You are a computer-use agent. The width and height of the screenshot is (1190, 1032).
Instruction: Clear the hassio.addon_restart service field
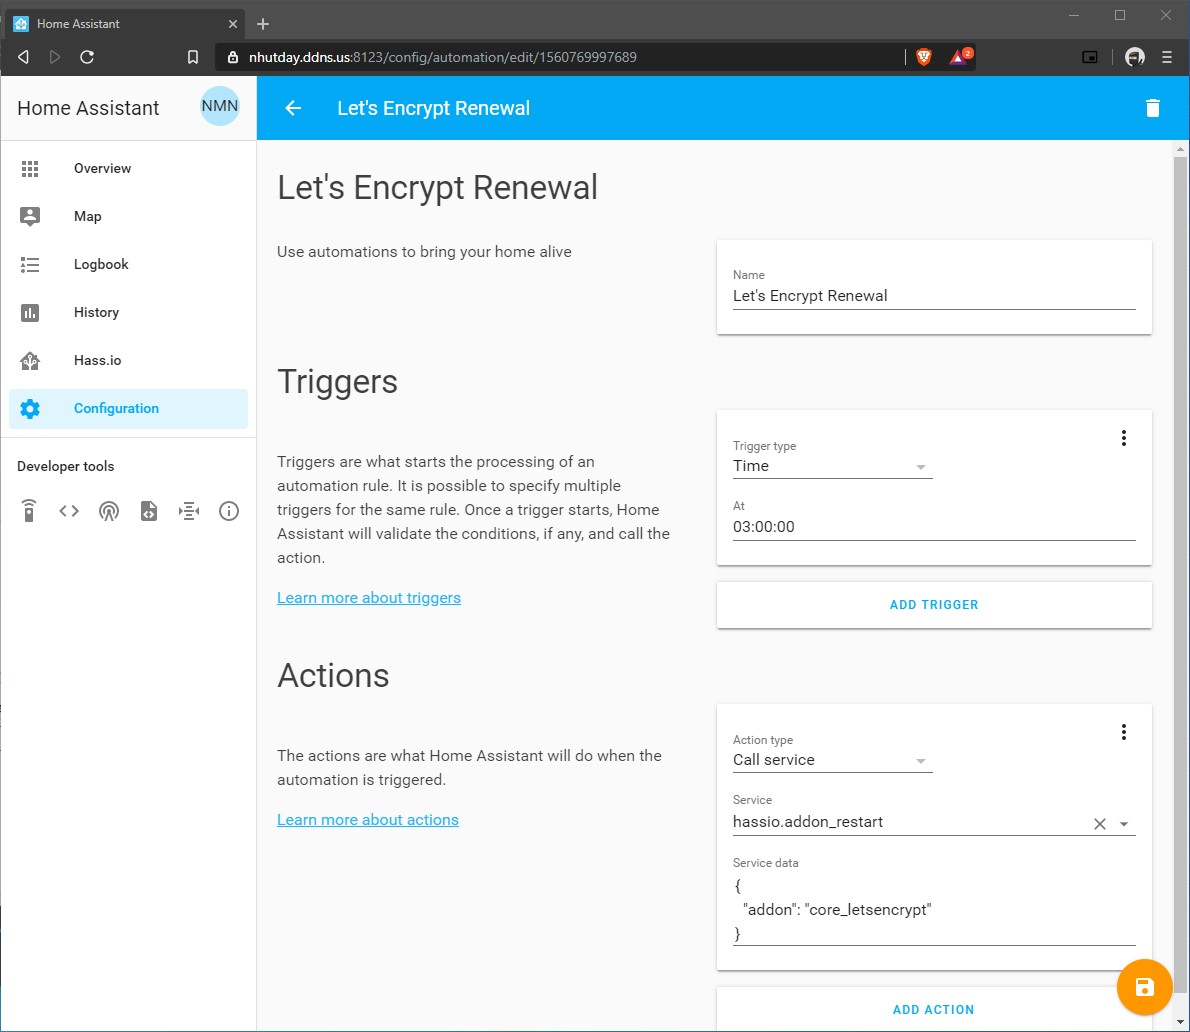1099,823
